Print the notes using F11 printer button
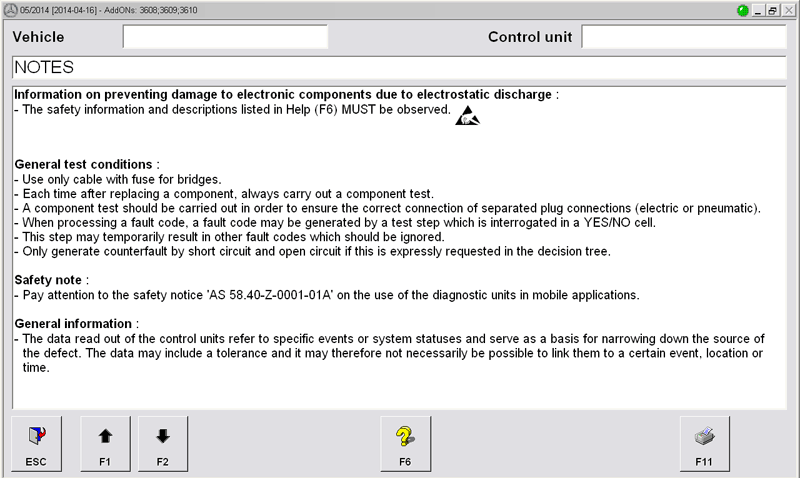Screen dimensions: 800x478 coord(704,443)
